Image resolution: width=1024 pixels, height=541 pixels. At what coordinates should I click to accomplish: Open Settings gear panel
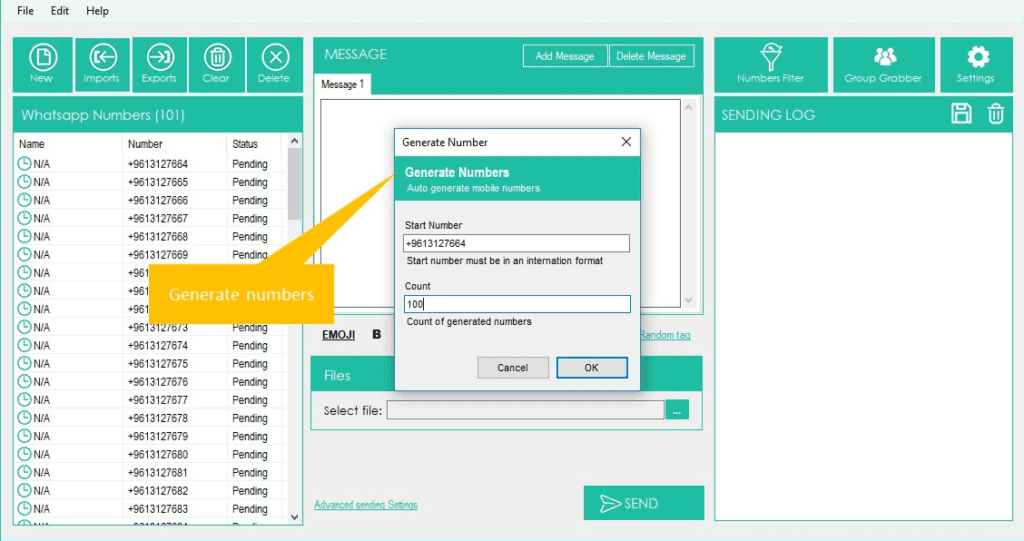tap(975, 64)
